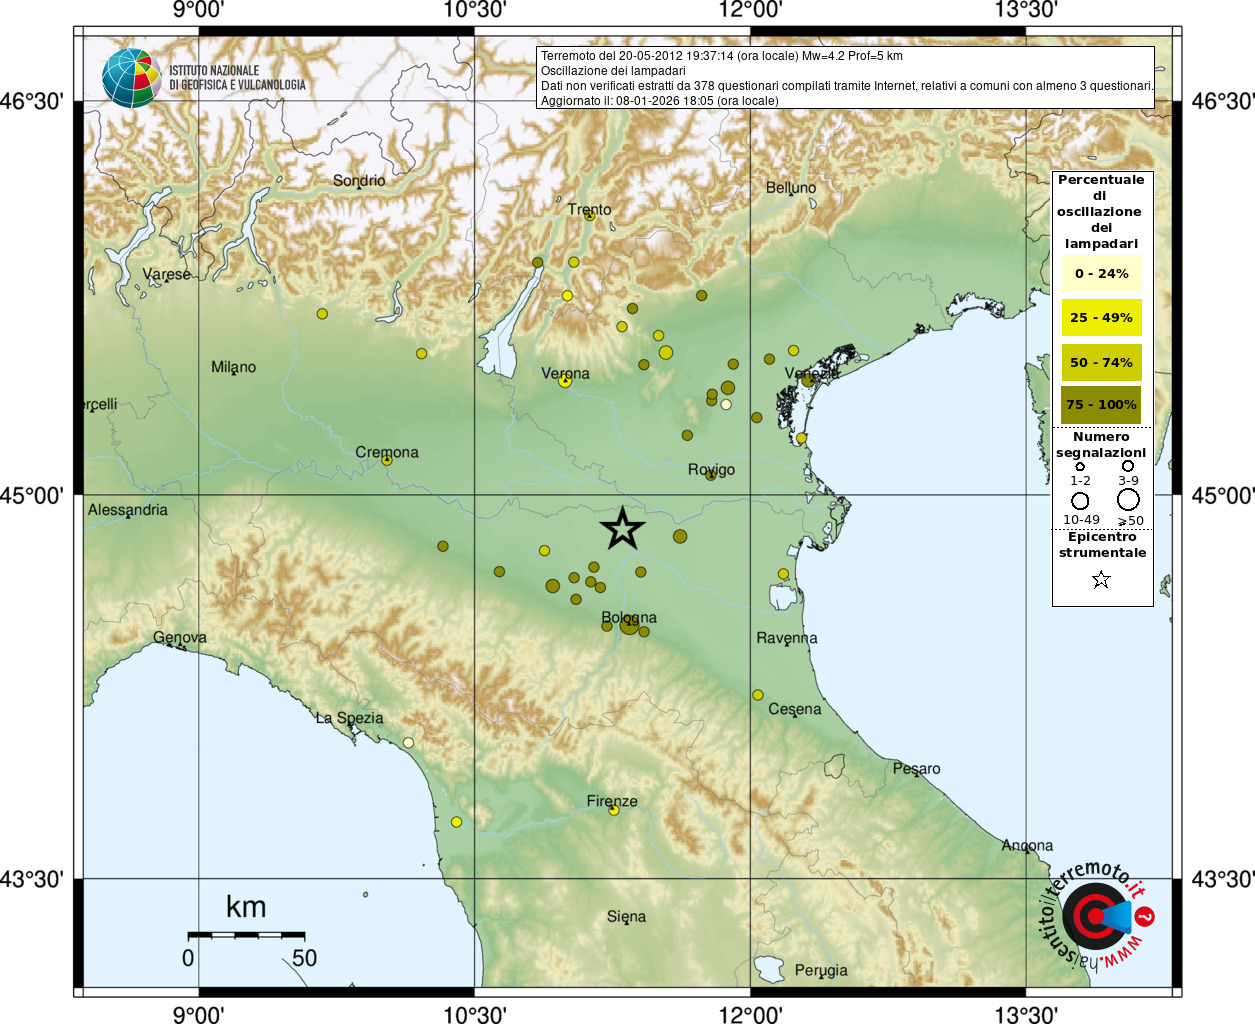The width and height of the screenshot is (1255, 1024).
Task: Click the report circle near La Spezia coast
Action: [x=408, y=743]
